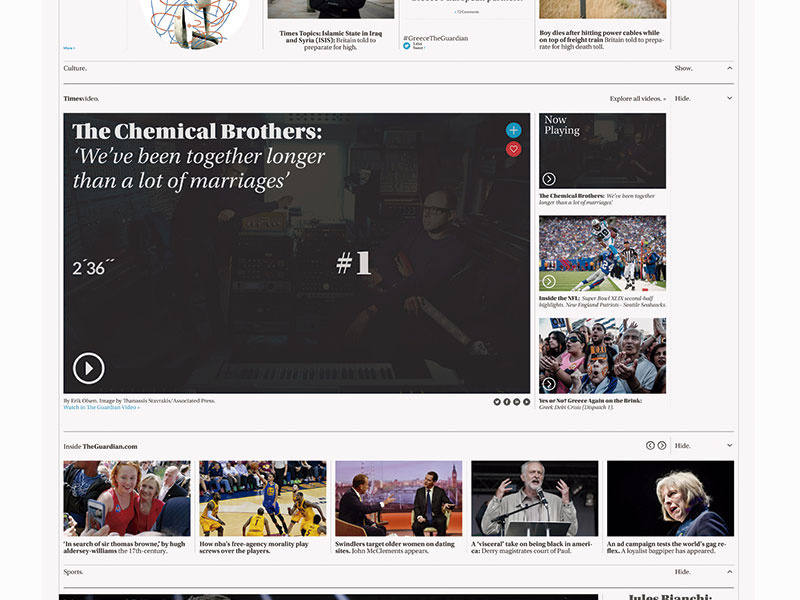Open the Theresa May photo article
The width and height of the screenshot is (800, 600).
(x=670, y=498)
